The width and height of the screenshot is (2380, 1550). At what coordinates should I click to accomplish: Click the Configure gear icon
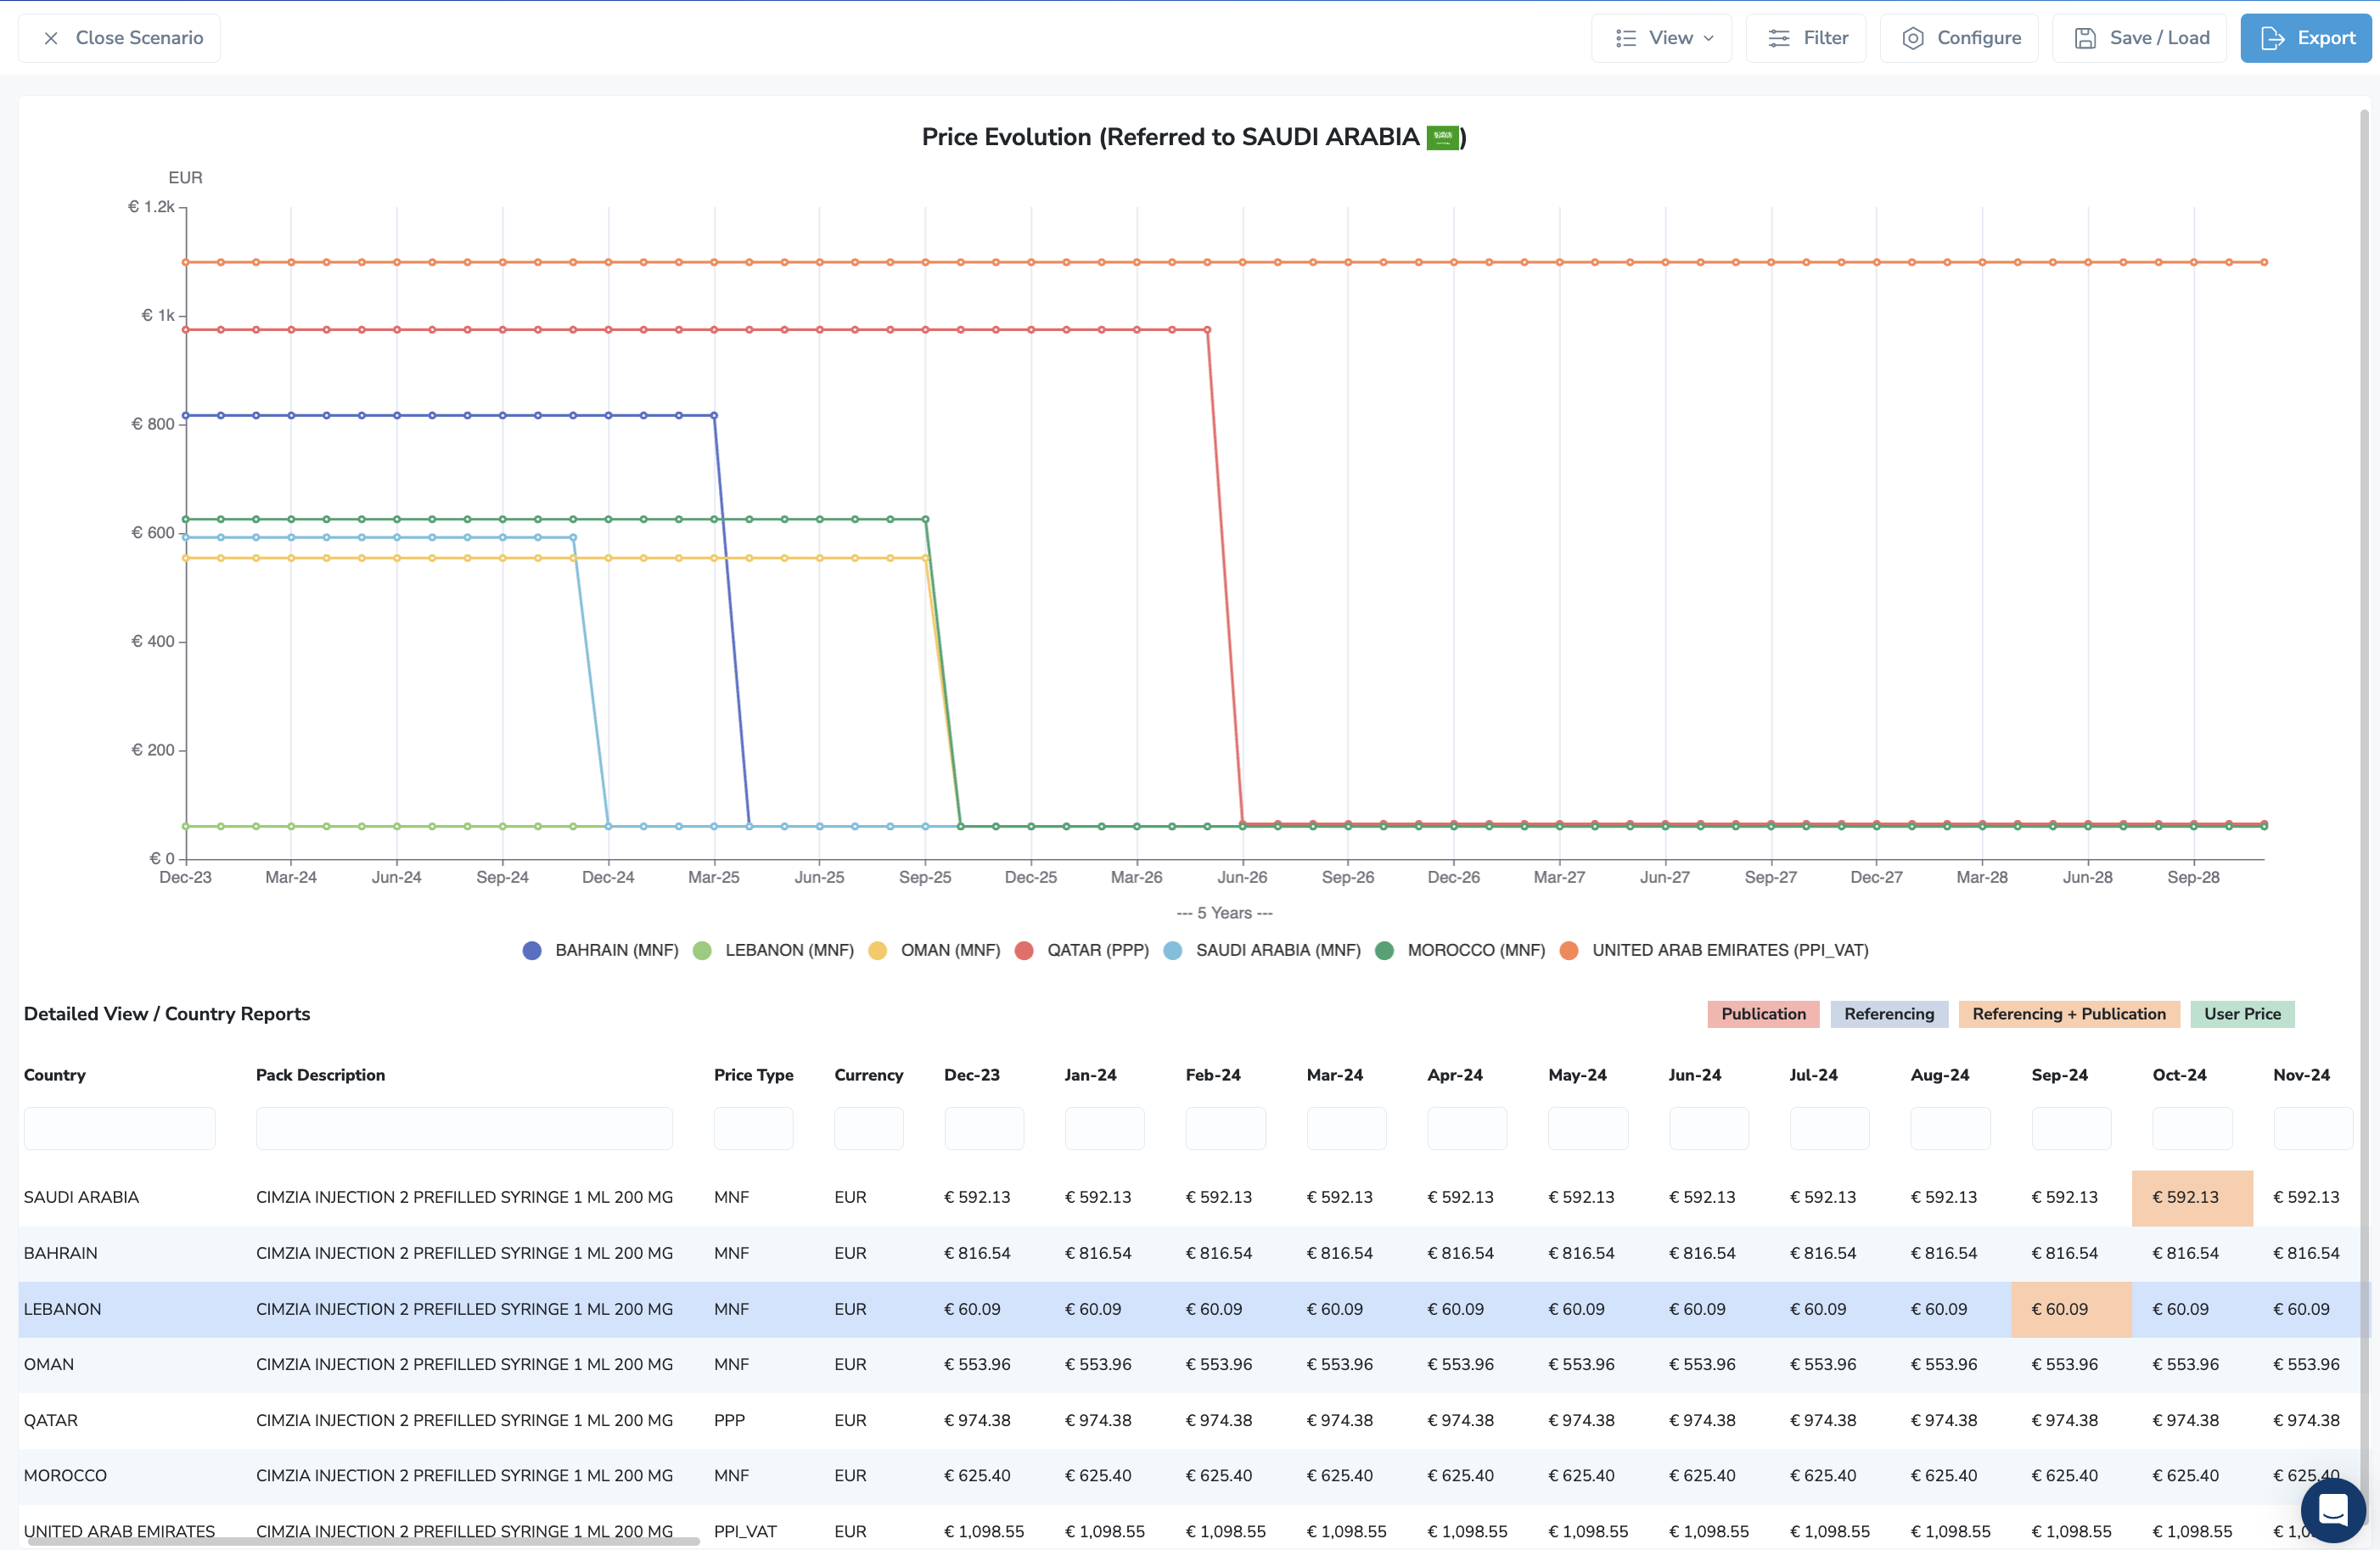coord(1913,38)
